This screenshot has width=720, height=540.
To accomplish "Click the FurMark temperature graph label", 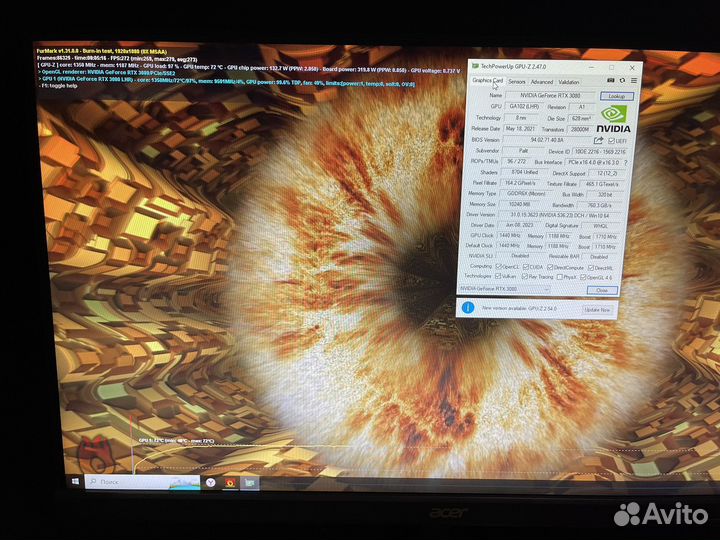I will [176, 441].
